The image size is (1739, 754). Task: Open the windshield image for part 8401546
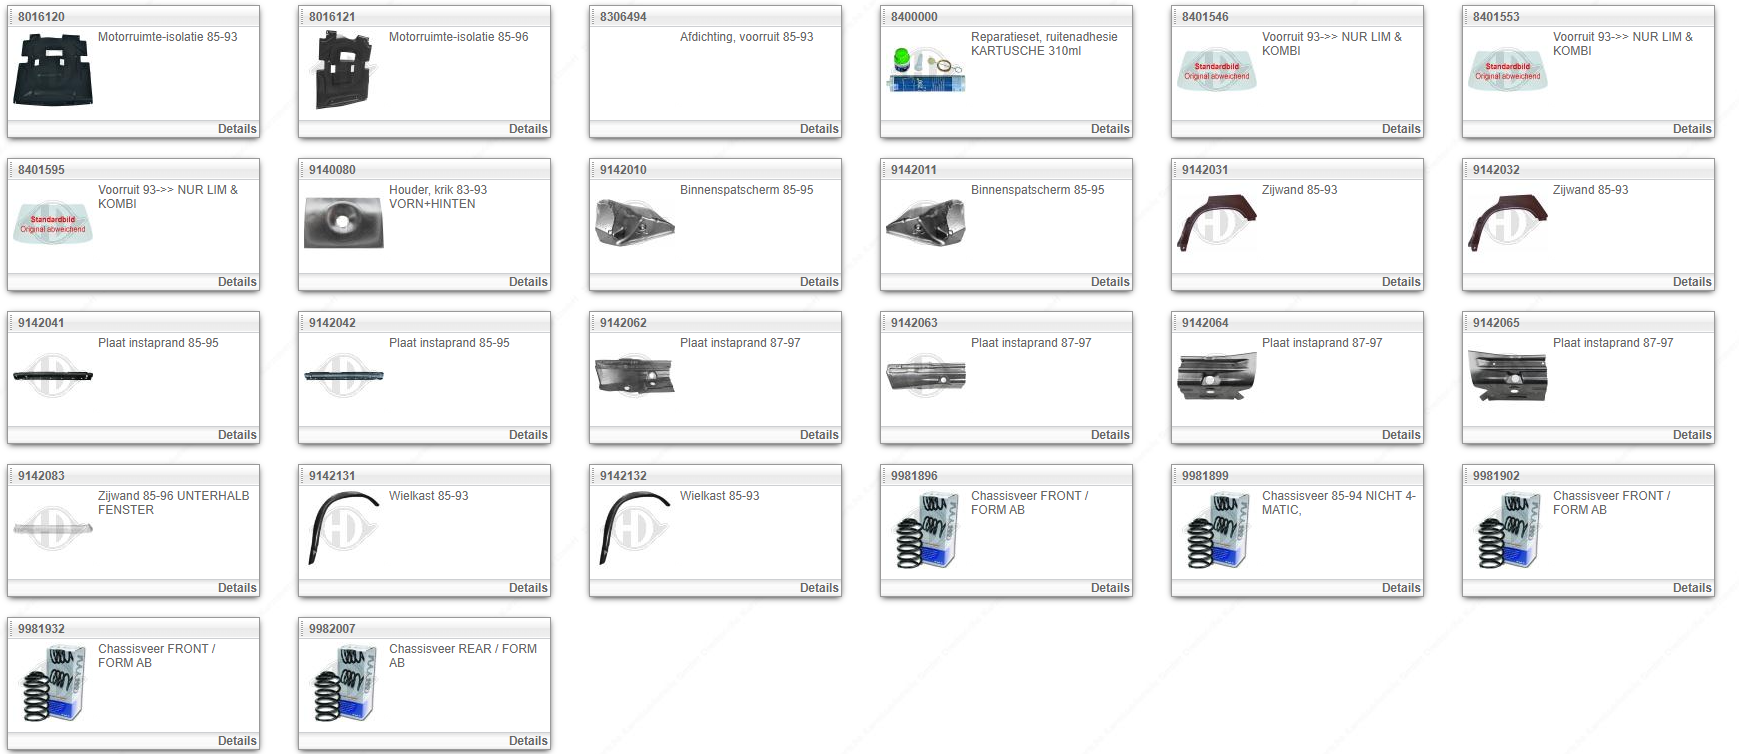pos(1216,70)
